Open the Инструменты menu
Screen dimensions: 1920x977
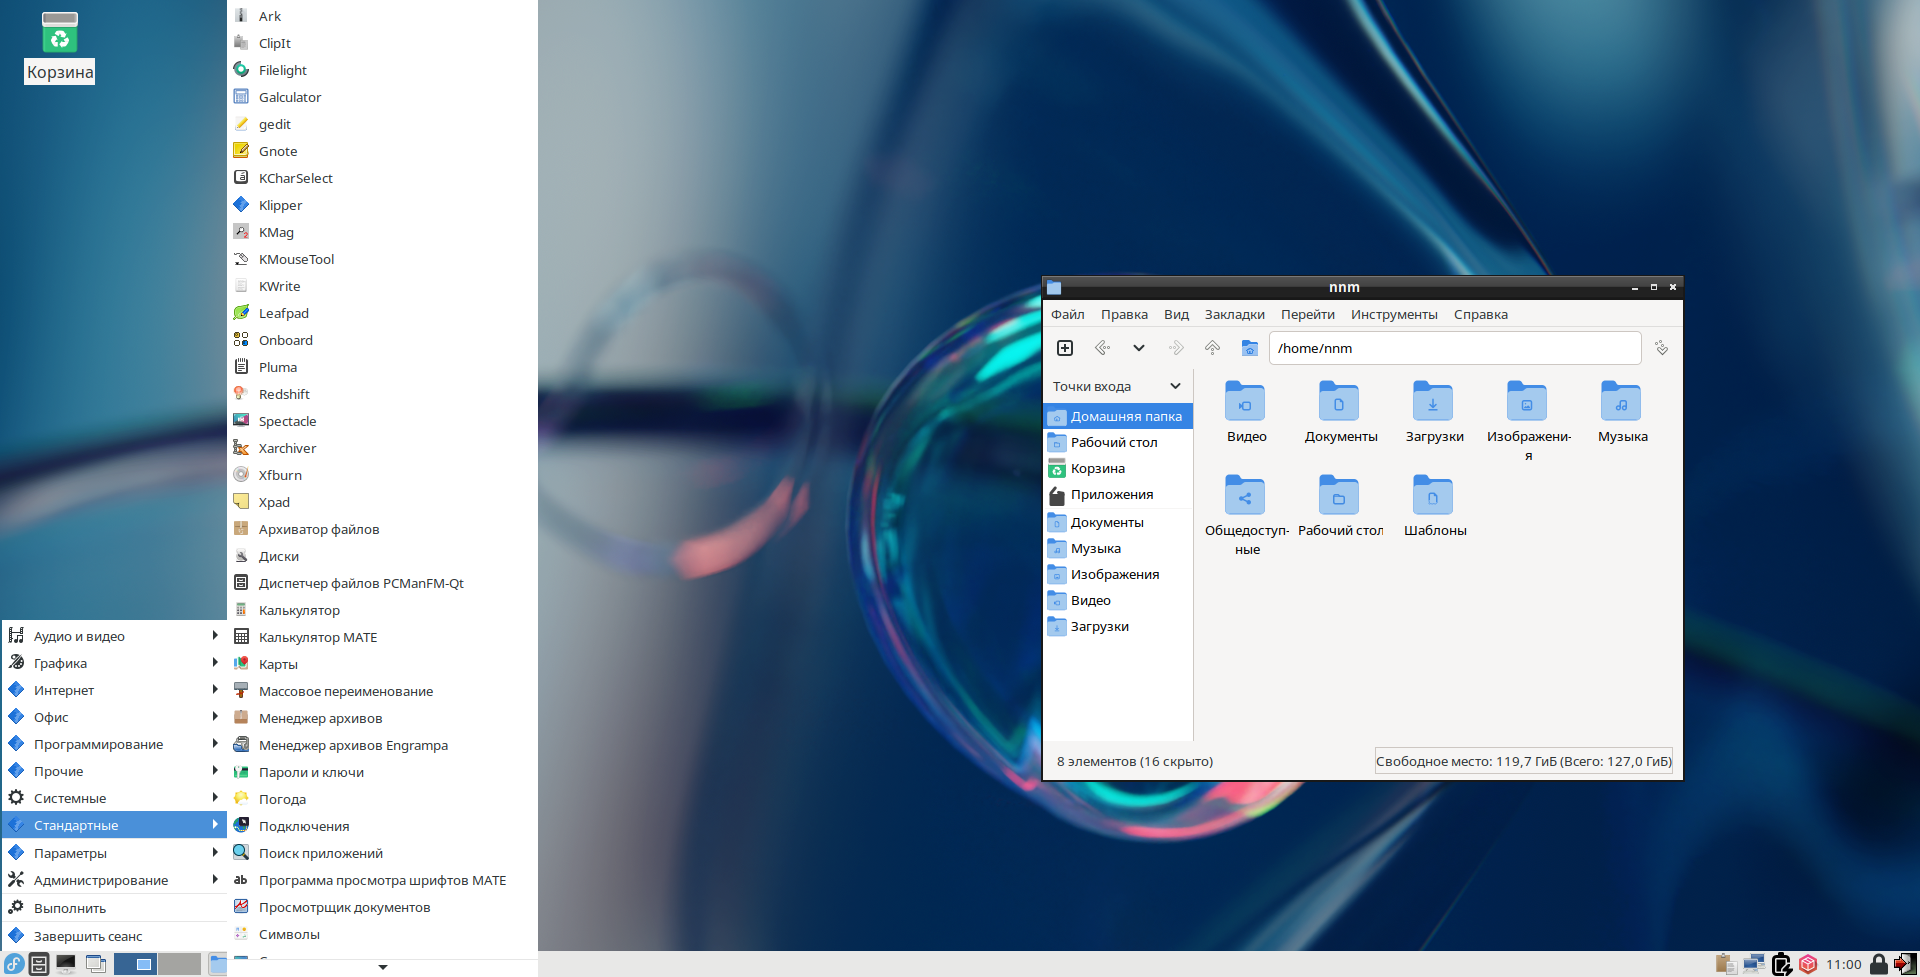1393,314
